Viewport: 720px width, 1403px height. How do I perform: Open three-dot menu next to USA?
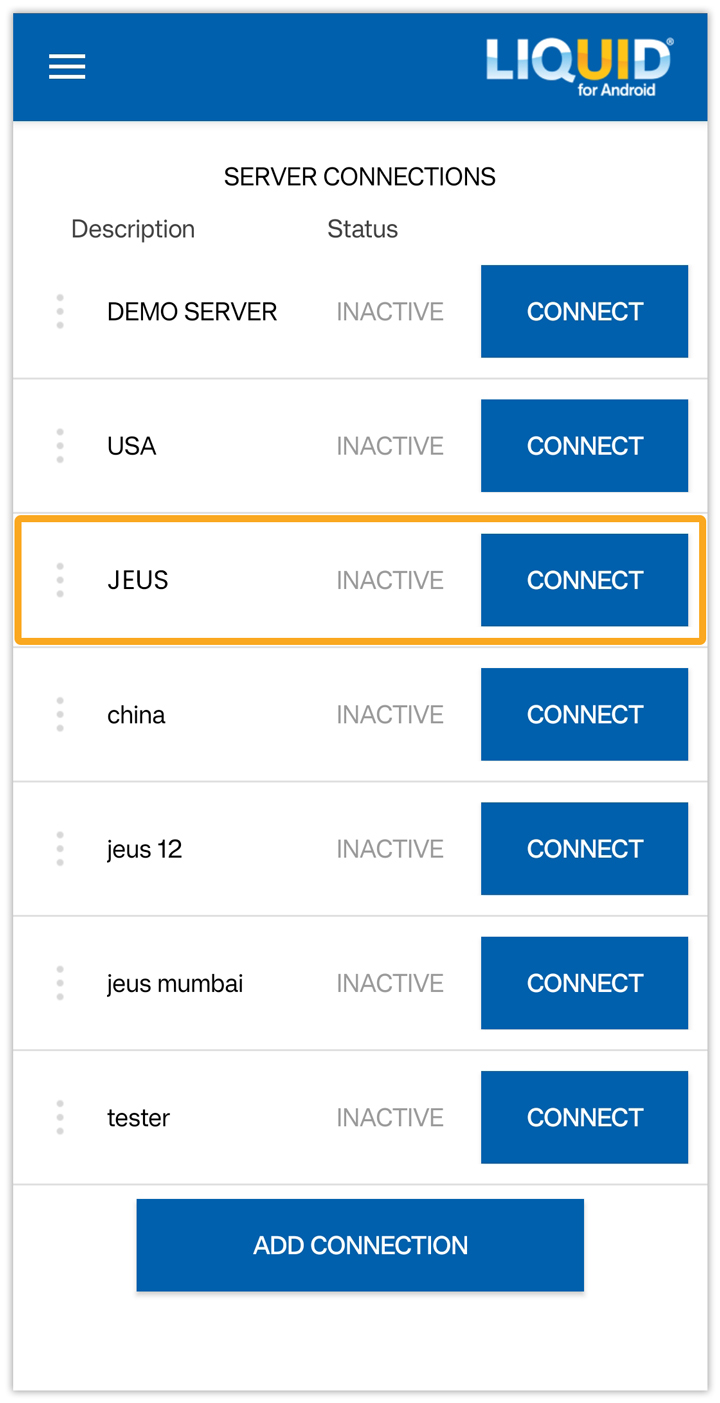60,446
